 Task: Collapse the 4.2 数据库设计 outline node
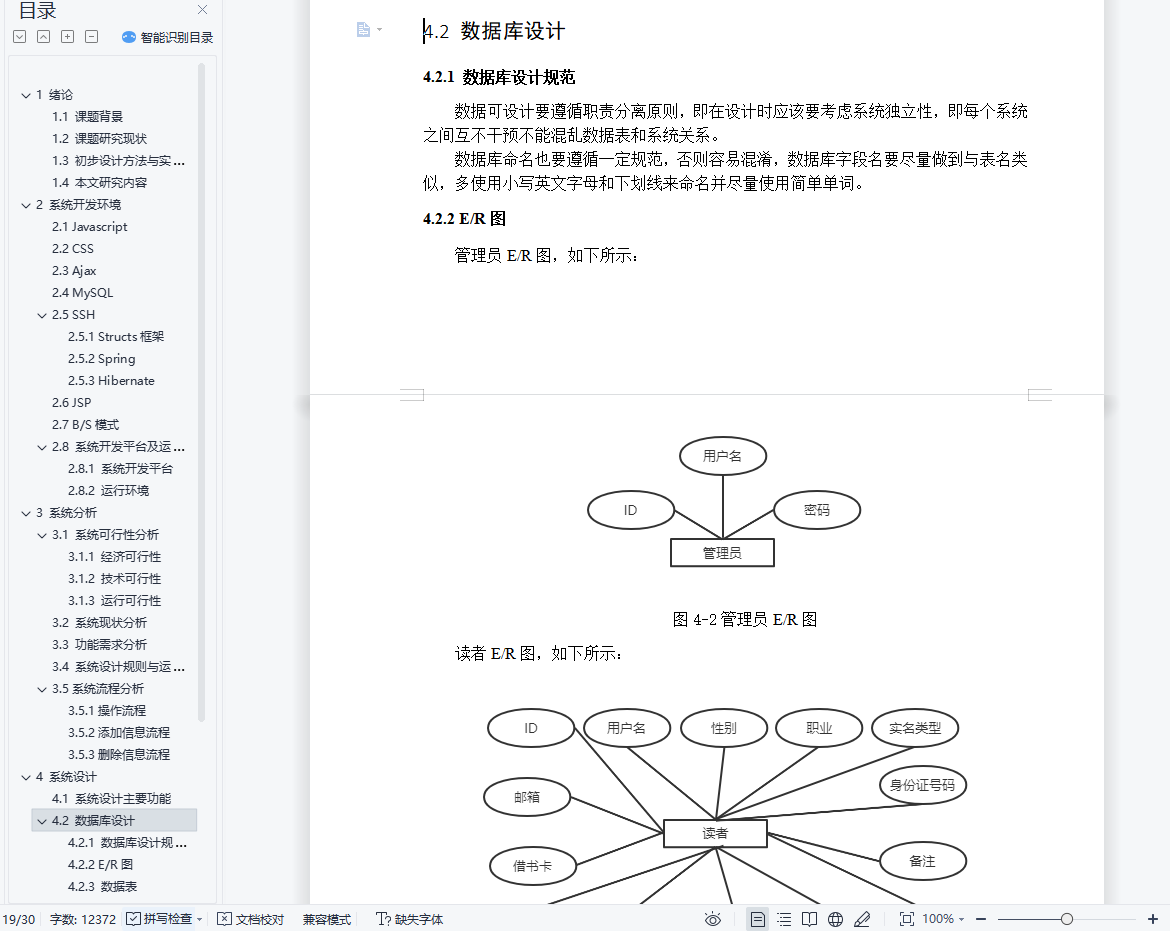[42, 821]
